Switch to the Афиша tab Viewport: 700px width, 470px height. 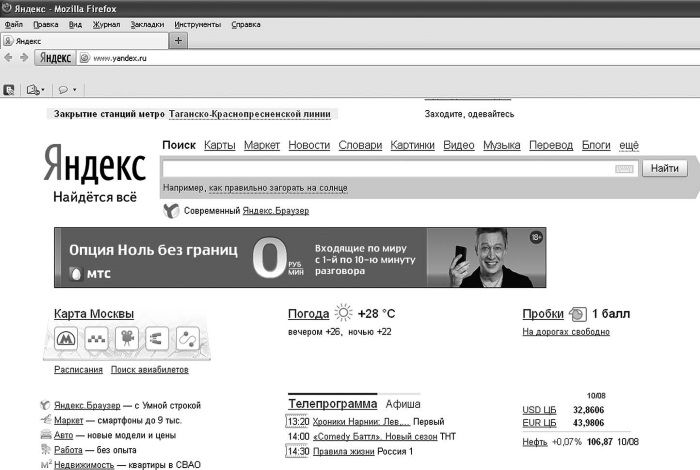(403, 404)
